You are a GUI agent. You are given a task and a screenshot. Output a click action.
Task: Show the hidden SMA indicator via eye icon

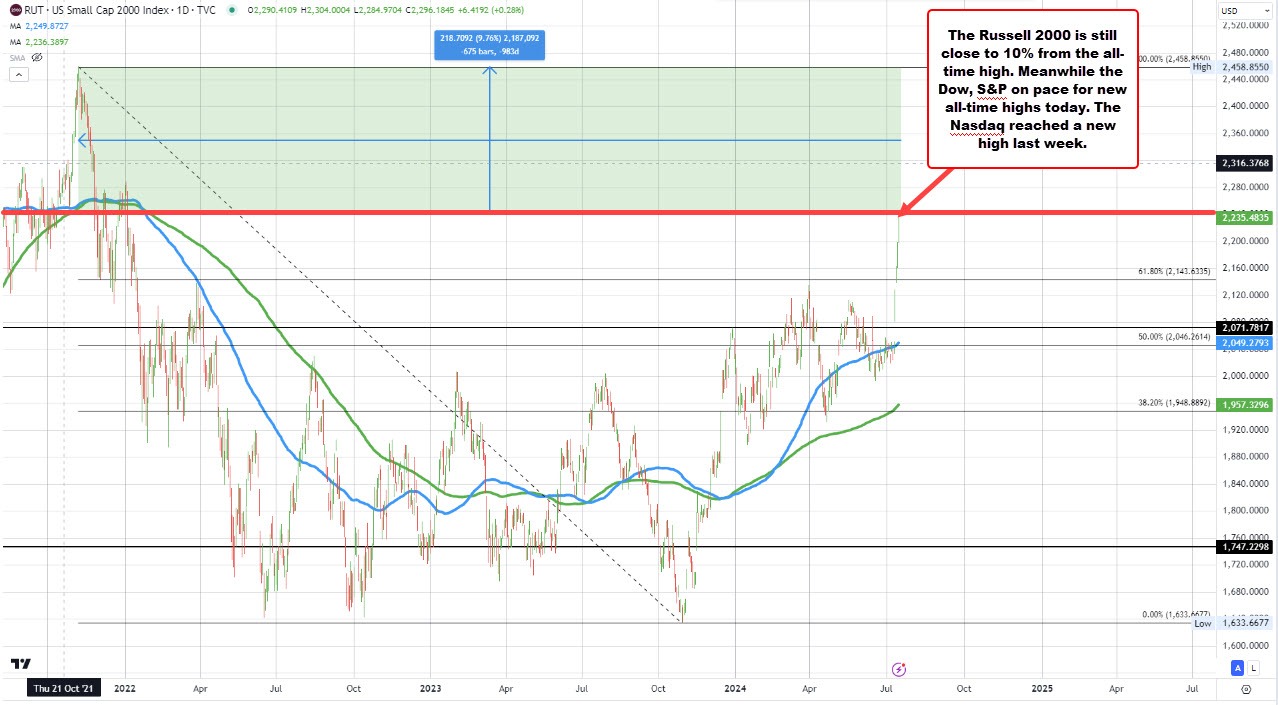pos(37,57)
